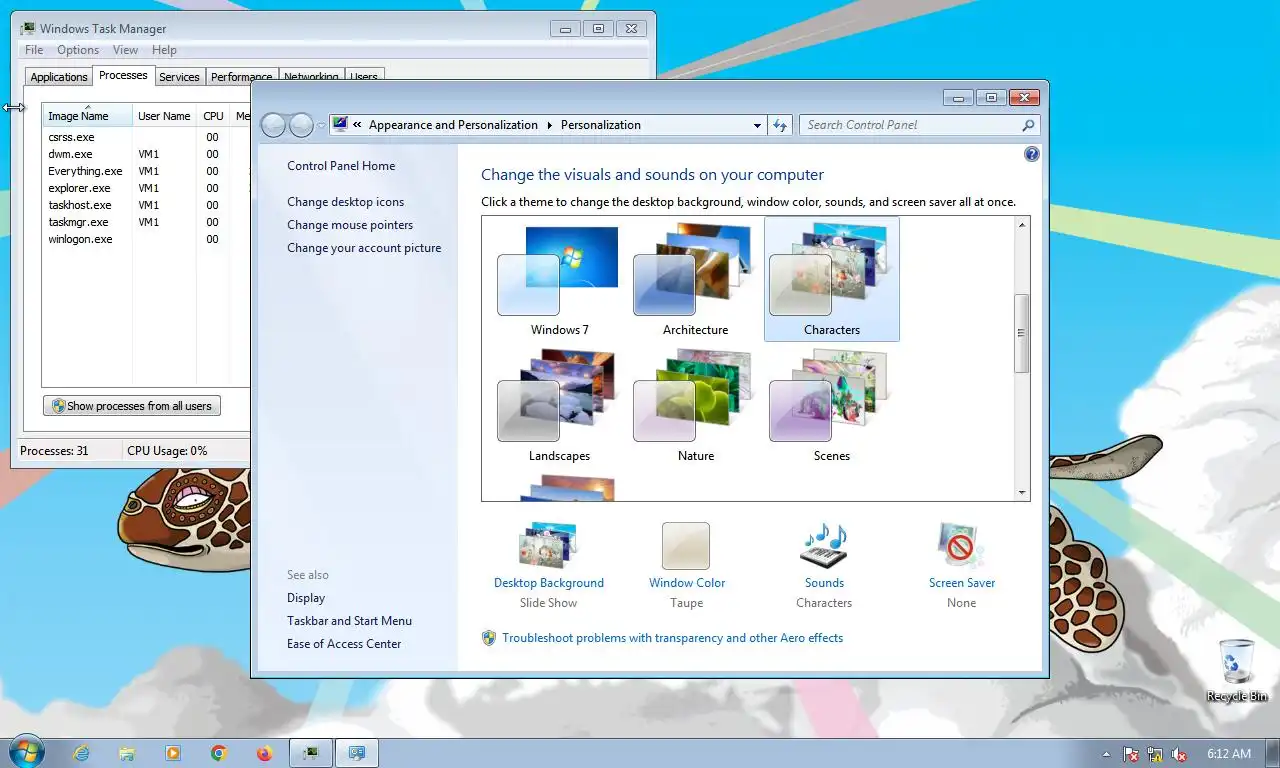
Task: Open the address bar history dropdown
Action: tap(757, 125)
